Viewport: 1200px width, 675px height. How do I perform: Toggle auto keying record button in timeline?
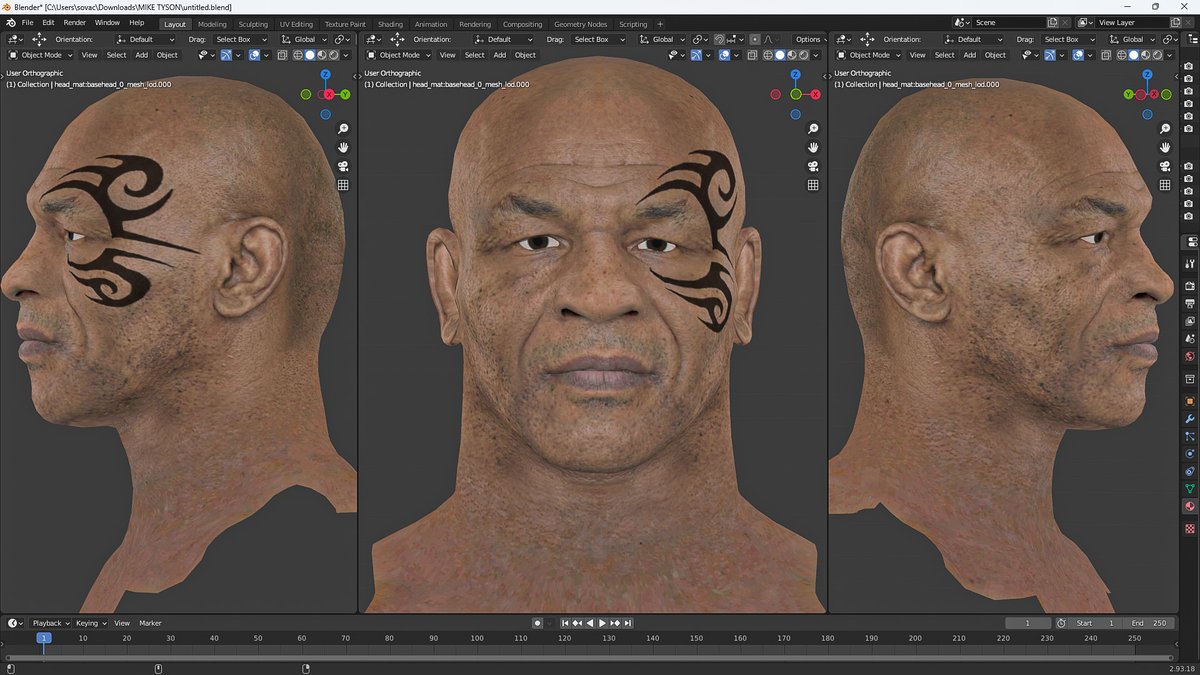pyautogui.click(x=537, y=623)
